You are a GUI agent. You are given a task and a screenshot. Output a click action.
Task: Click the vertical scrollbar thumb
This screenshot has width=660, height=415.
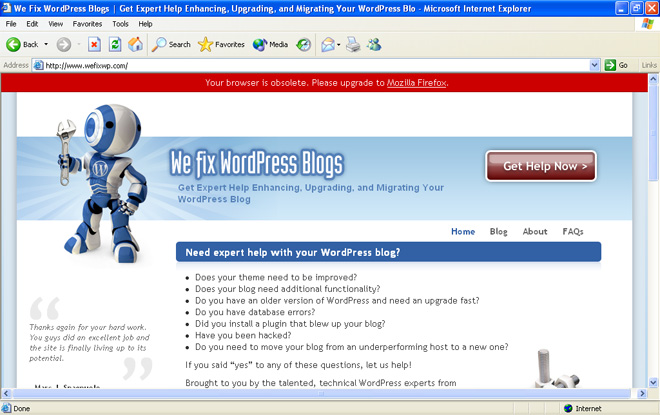[653, 132]
